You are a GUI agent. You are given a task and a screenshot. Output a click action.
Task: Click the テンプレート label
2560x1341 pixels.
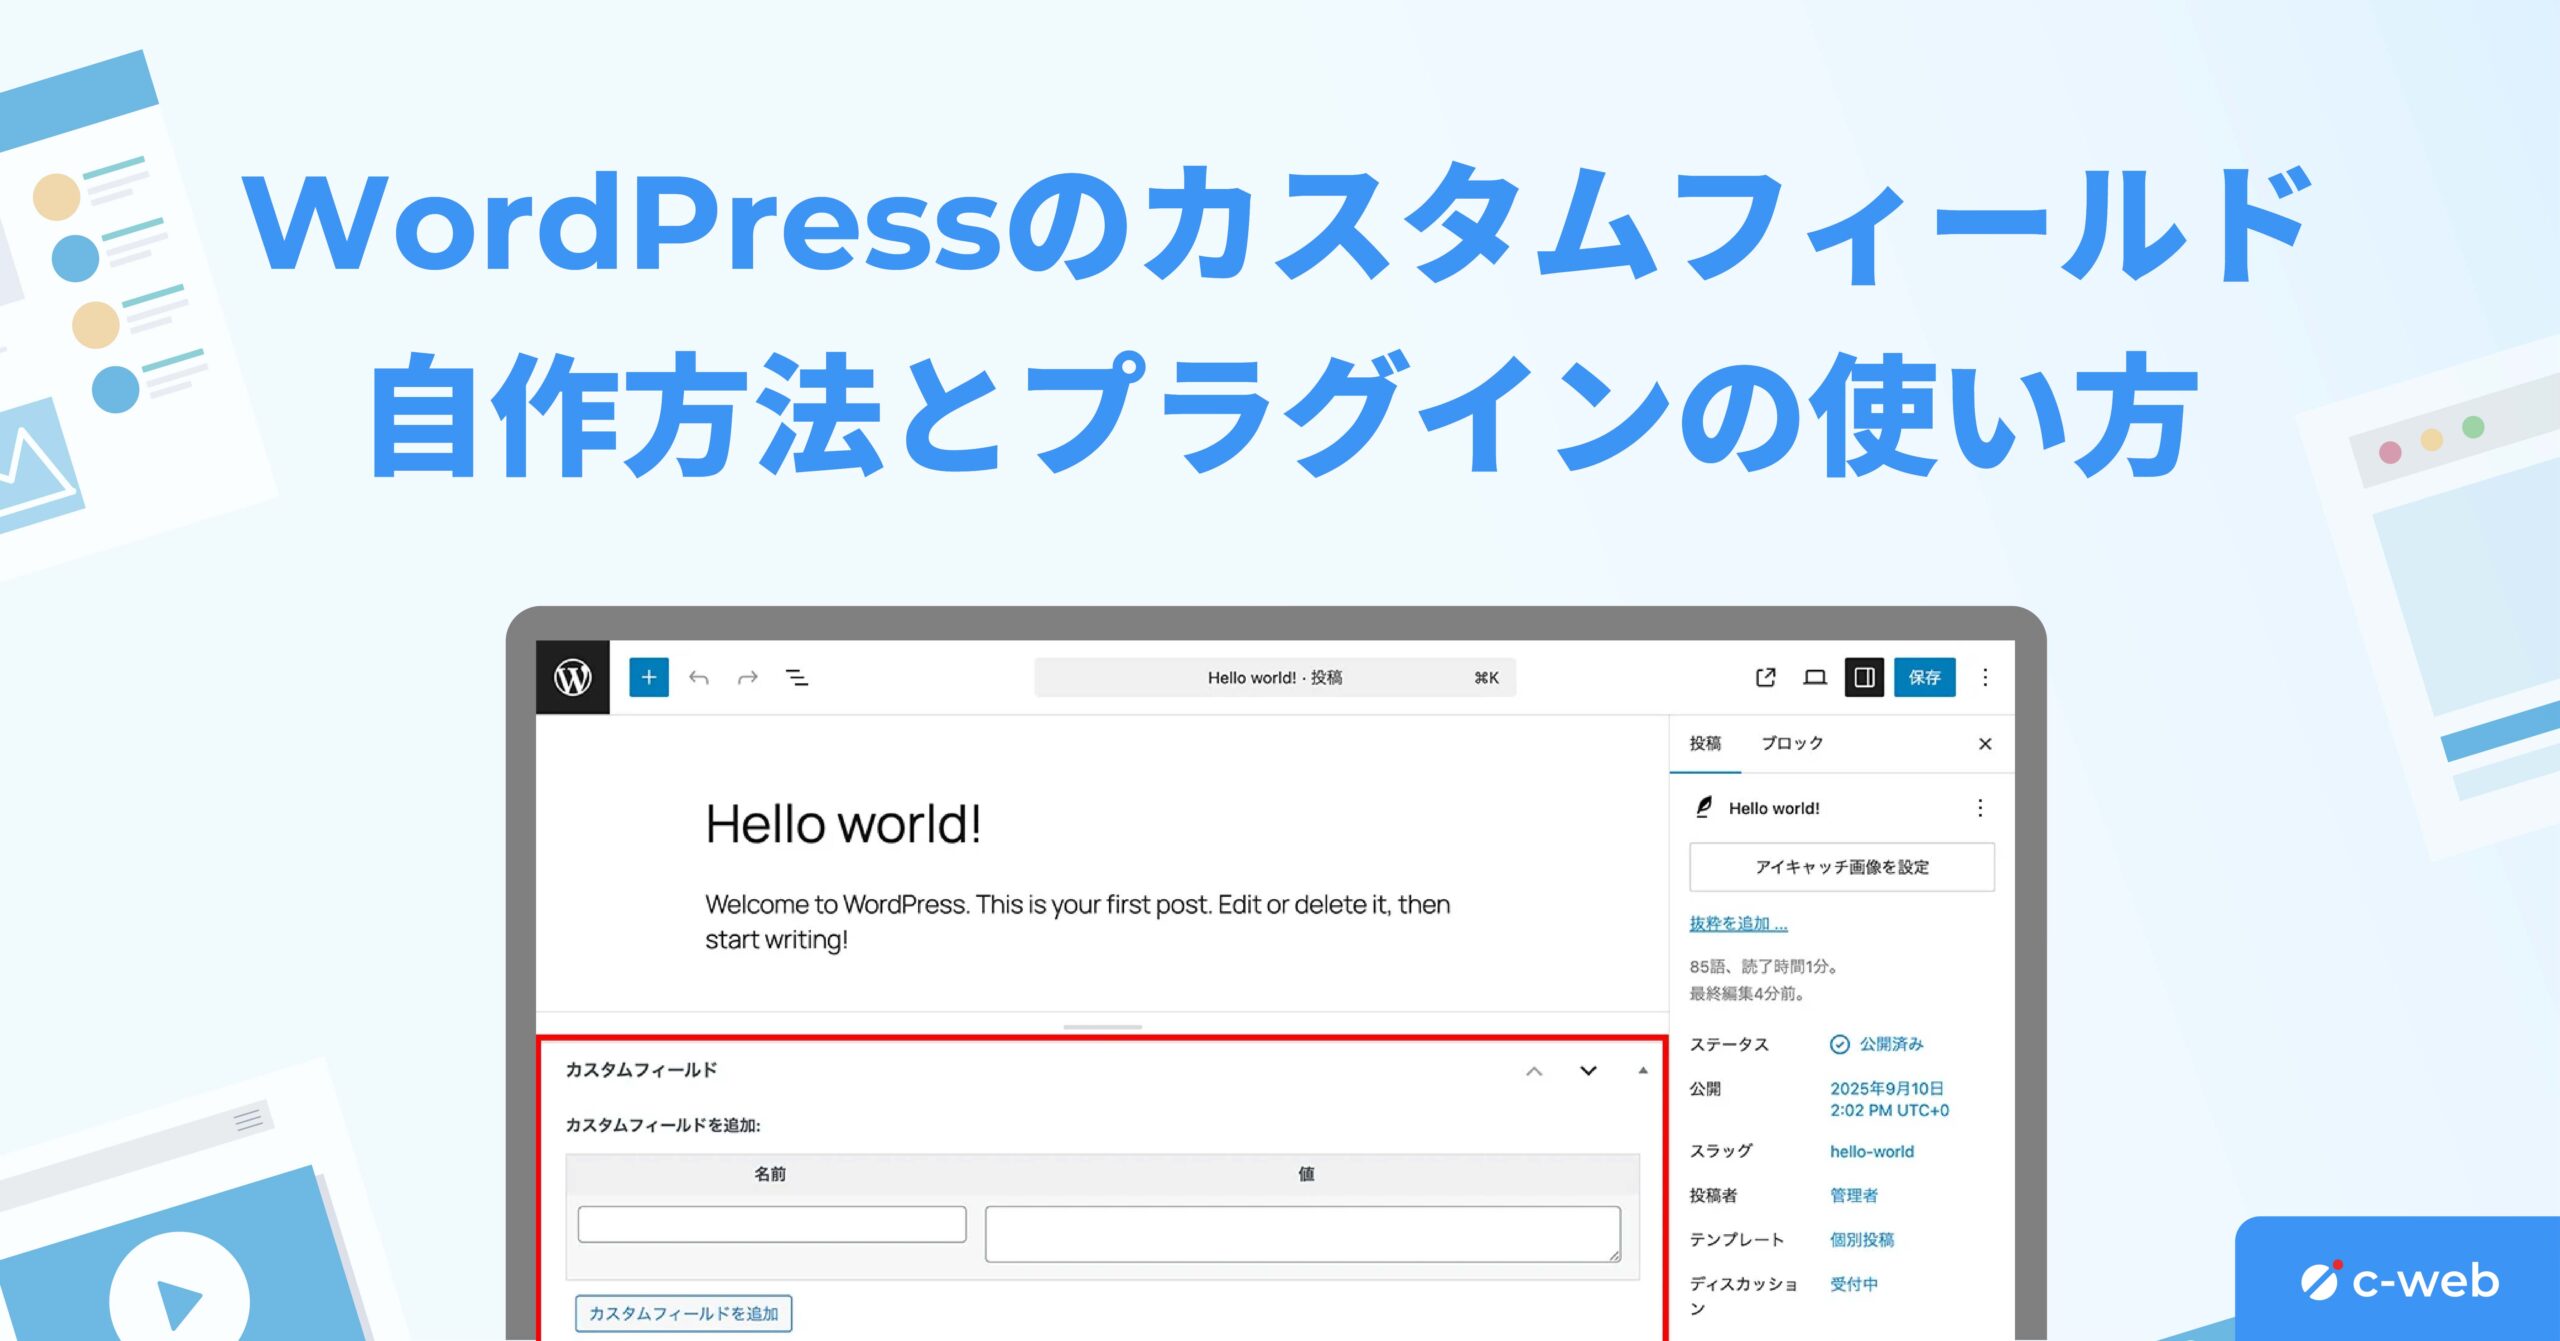click(1737, 1239)
